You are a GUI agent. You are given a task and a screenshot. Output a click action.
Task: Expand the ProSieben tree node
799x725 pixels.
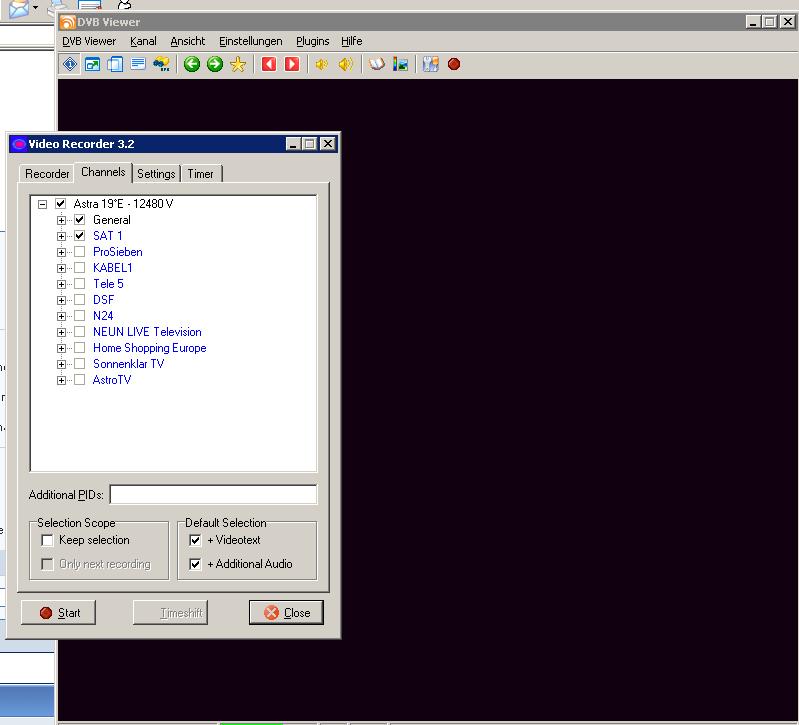(x=61, y=252)
